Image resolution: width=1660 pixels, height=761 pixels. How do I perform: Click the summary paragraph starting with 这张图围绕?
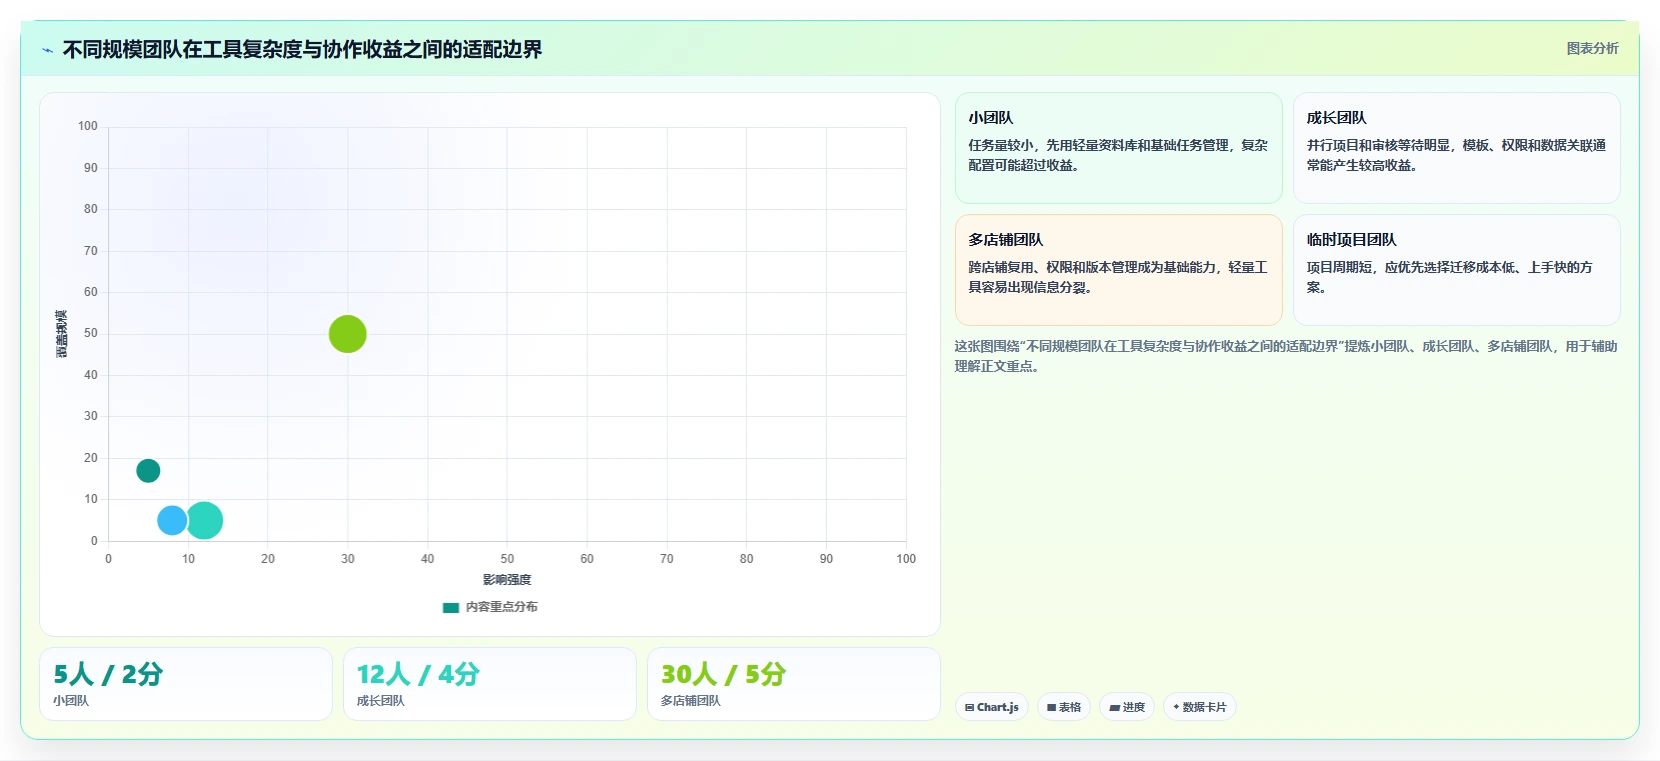(1286, 356)
